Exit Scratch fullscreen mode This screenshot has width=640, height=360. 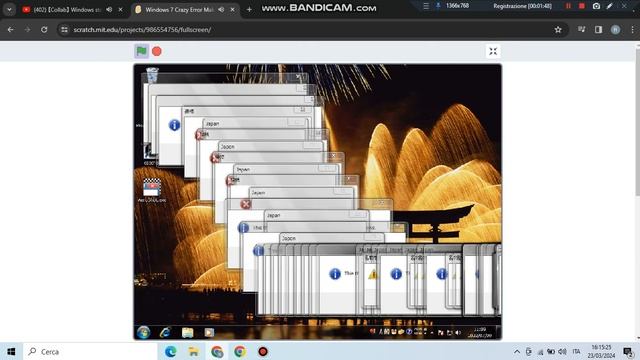coord(493,51)
